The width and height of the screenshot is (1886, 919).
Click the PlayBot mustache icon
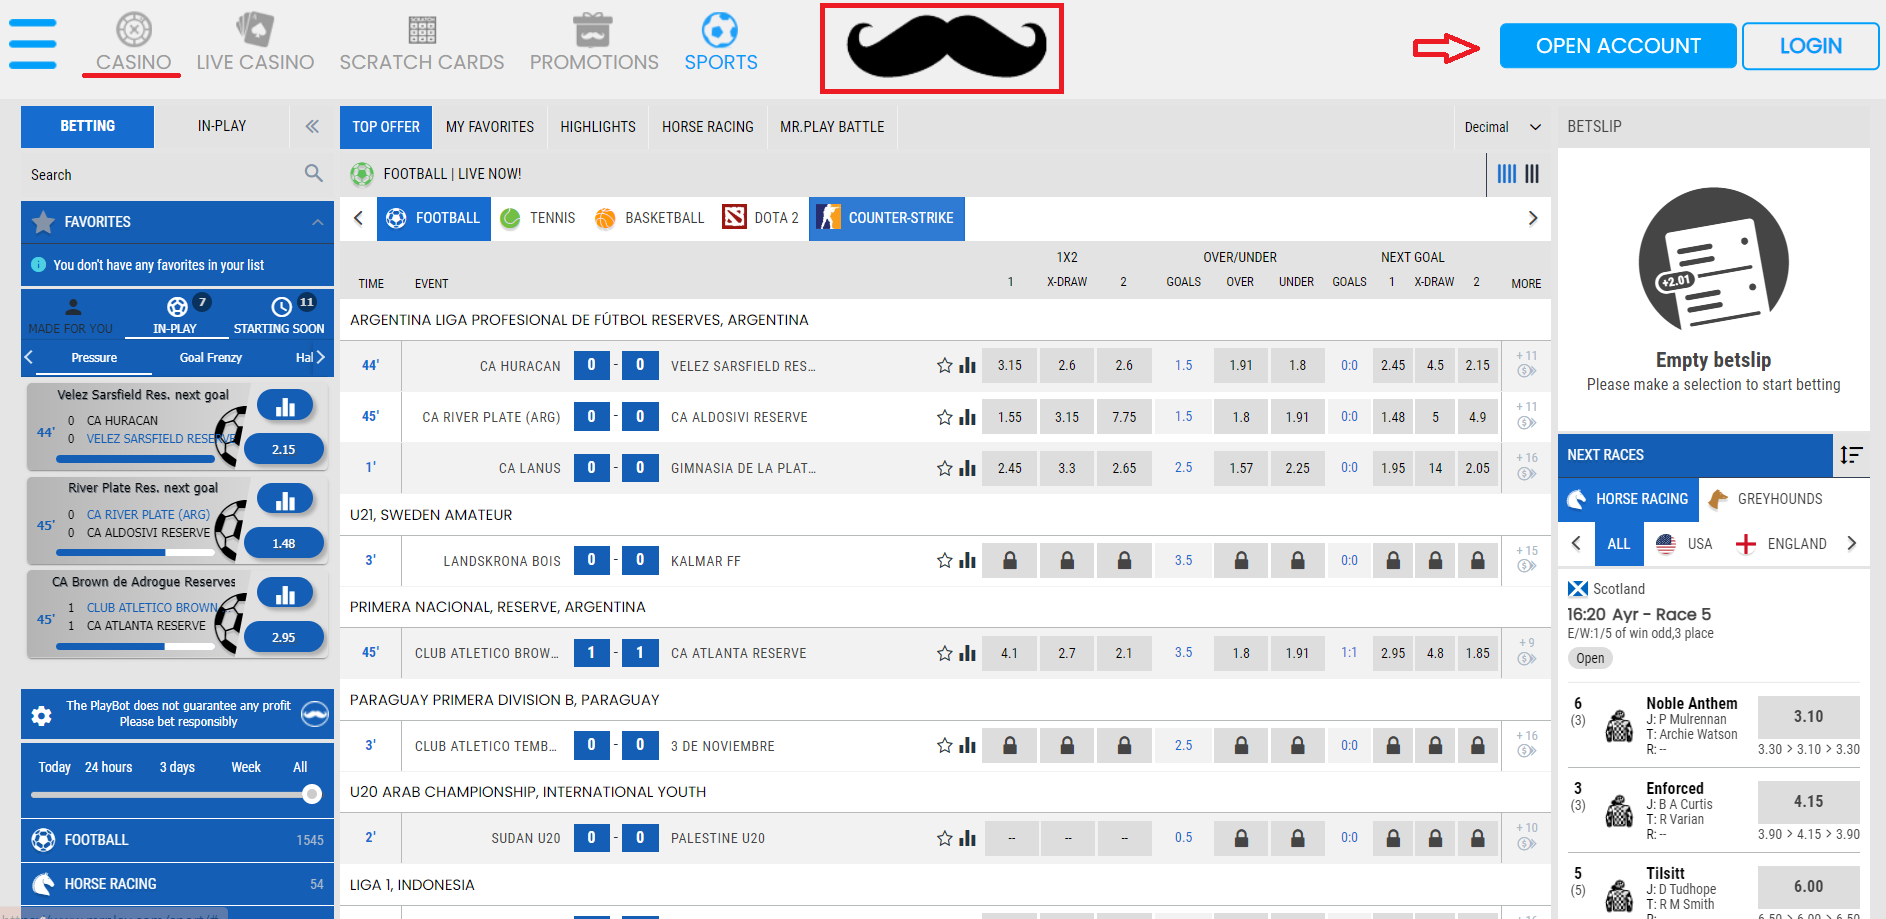pos(315,713)
